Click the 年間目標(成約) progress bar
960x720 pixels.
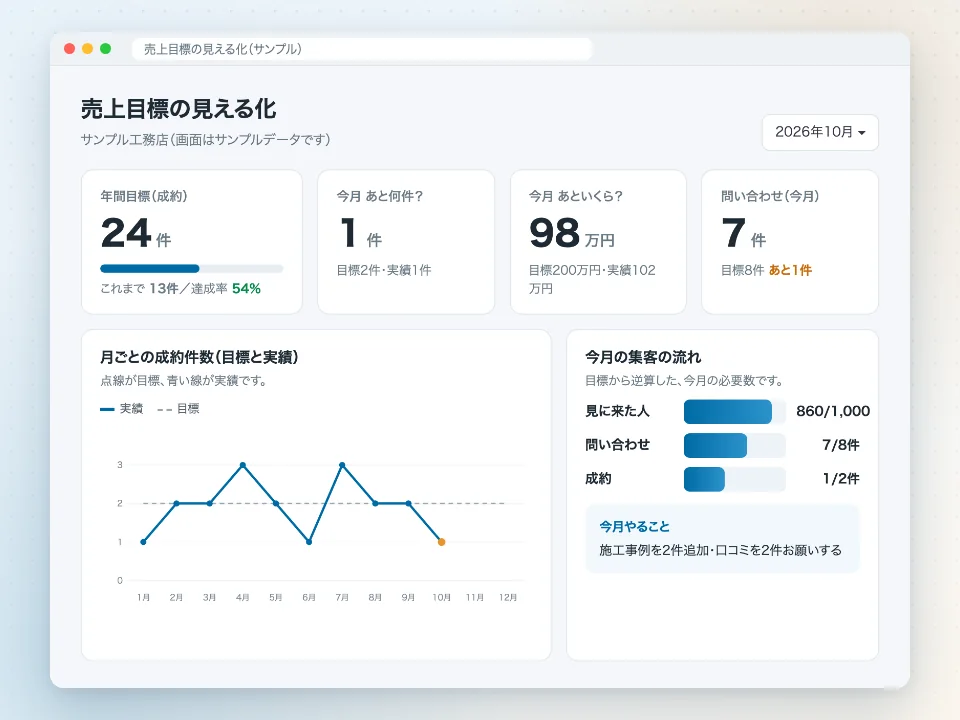(x=192, y=268)
